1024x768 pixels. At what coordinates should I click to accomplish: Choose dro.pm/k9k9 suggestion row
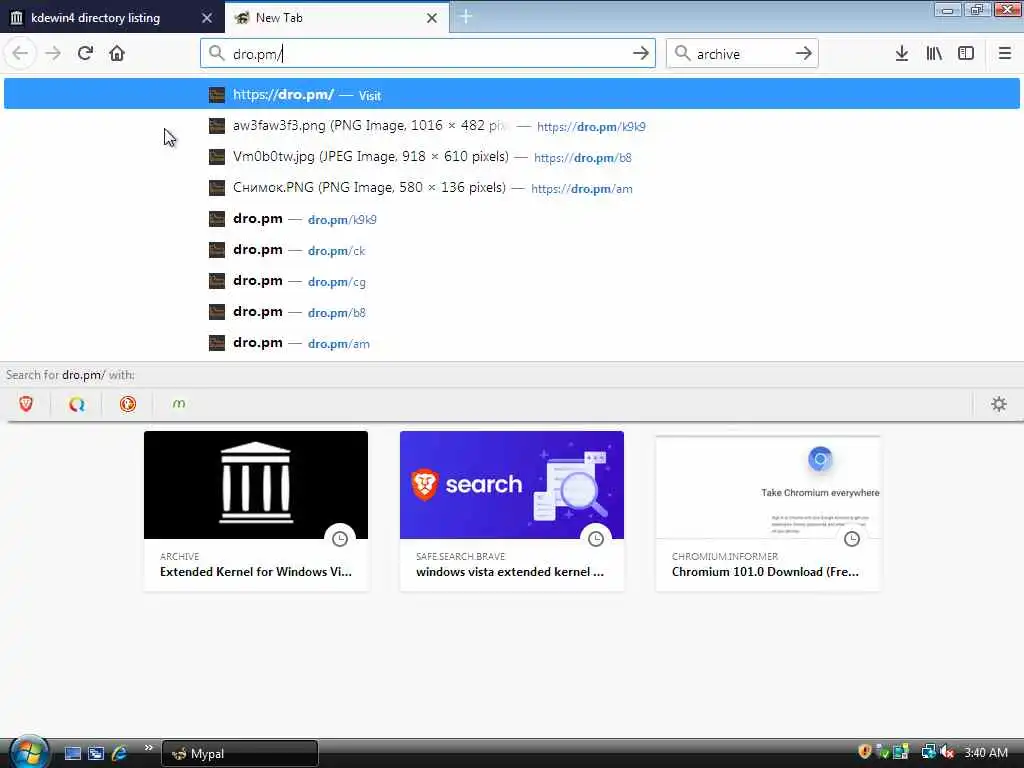click(511, 219)
